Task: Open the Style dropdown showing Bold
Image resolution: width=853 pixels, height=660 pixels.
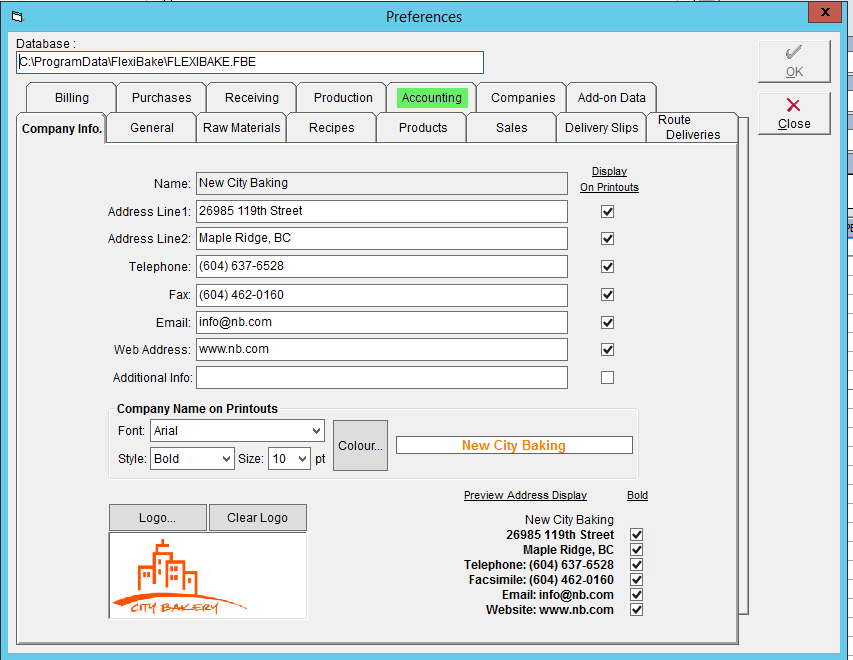Action: pyautogui.click(x=192, y=459)
